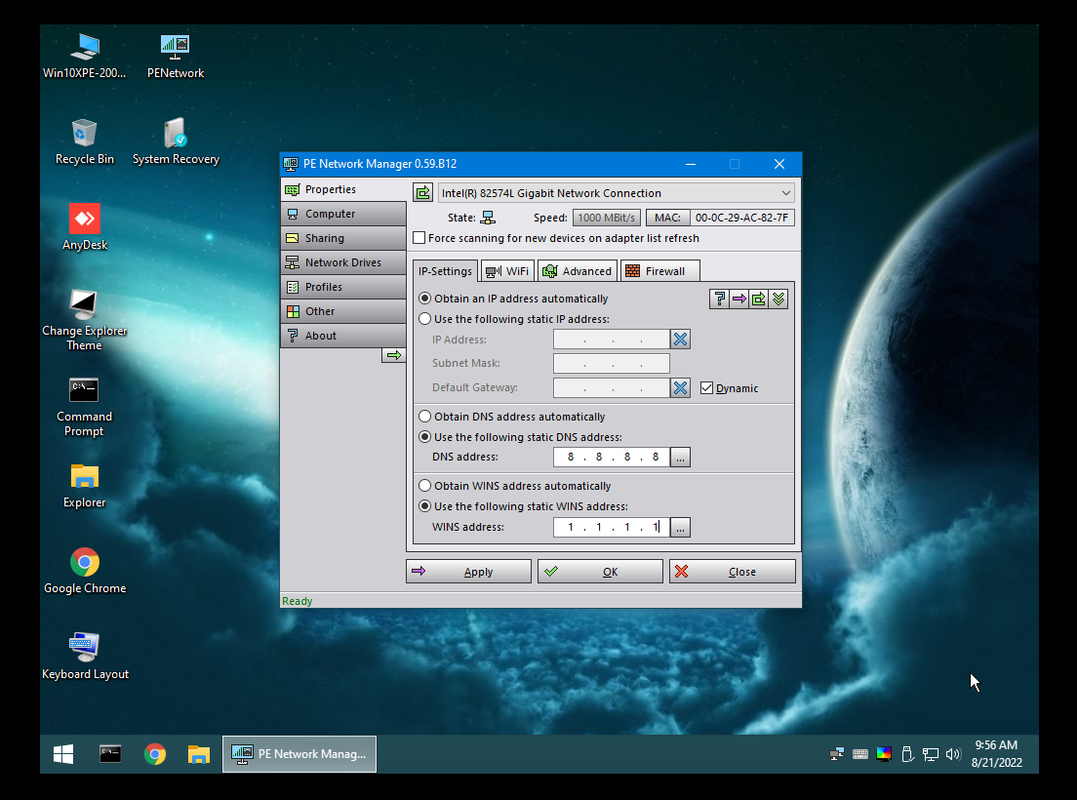Clear the Default Gateway with X icon
Screen dimensions: 1077x800
coord(680,388)
